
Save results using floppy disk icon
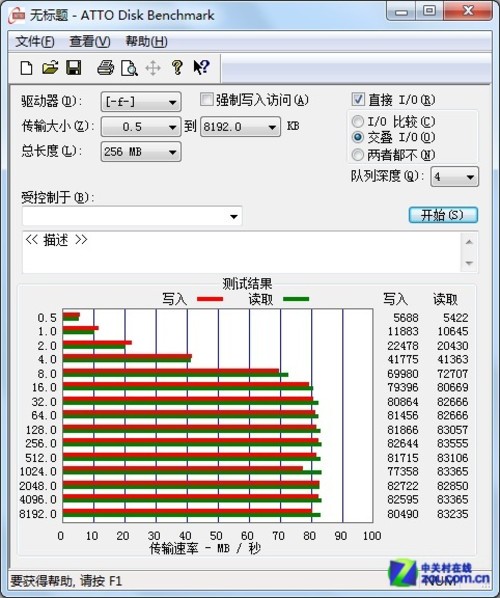point(74,68)
